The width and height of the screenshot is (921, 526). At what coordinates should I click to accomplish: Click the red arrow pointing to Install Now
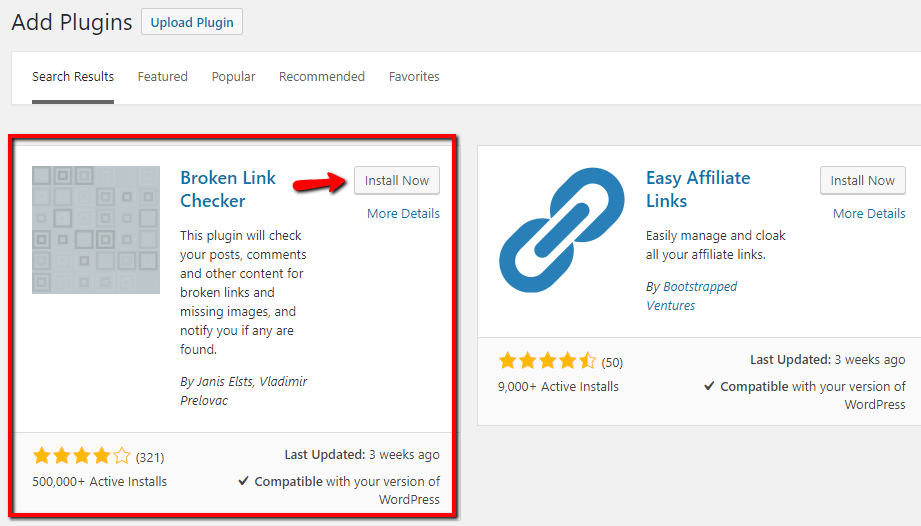320,182
